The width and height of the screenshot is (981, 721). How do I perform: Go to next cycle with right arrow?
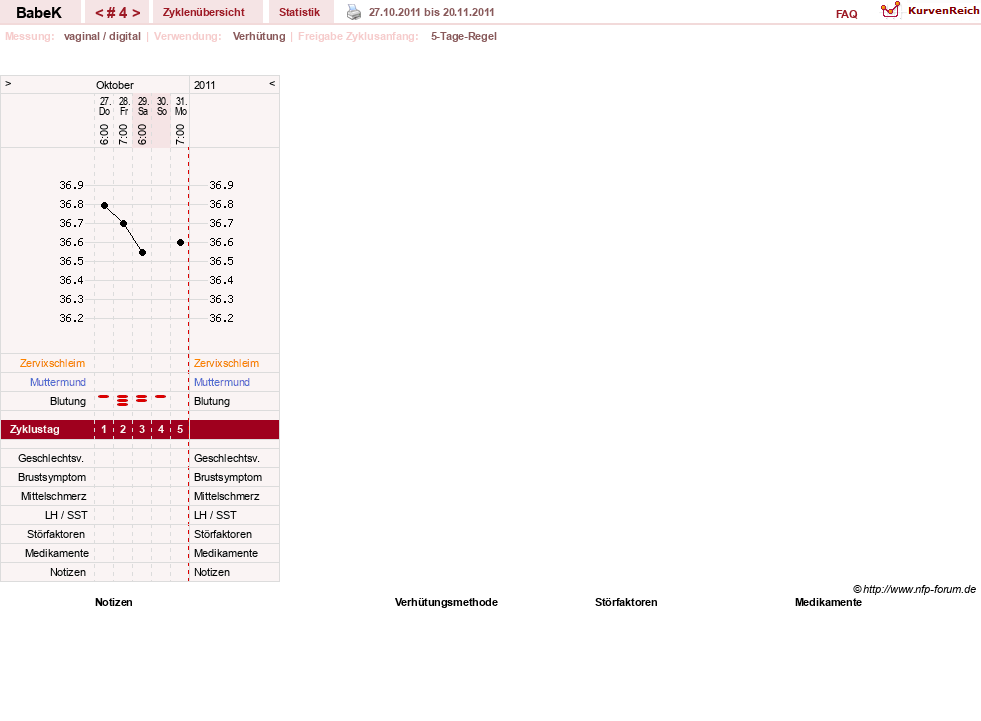tap(136, 13)
